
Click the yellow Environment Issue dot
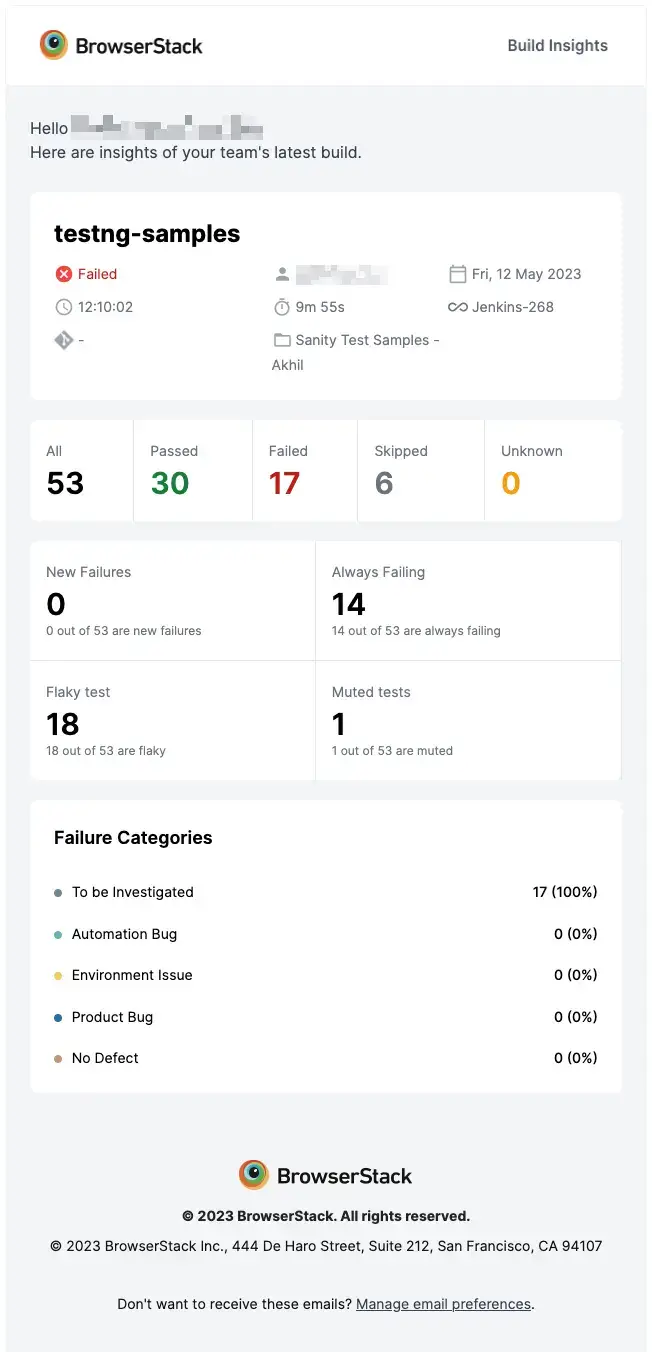tap(59, 976)
